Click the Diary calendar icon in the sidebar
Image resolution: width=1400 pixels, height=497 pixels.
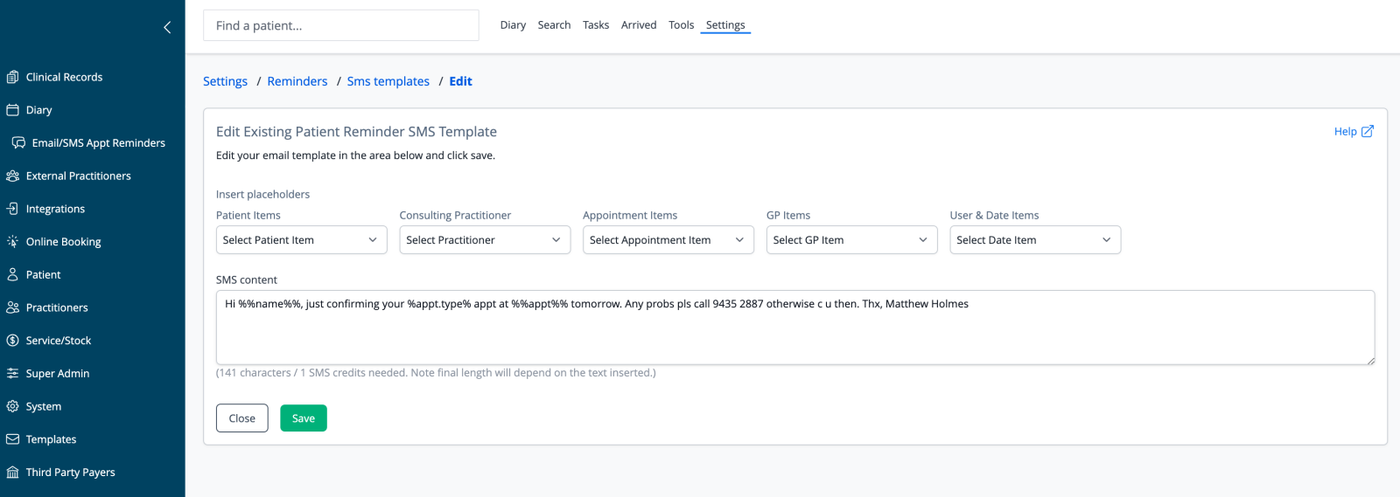pos(13,110)
